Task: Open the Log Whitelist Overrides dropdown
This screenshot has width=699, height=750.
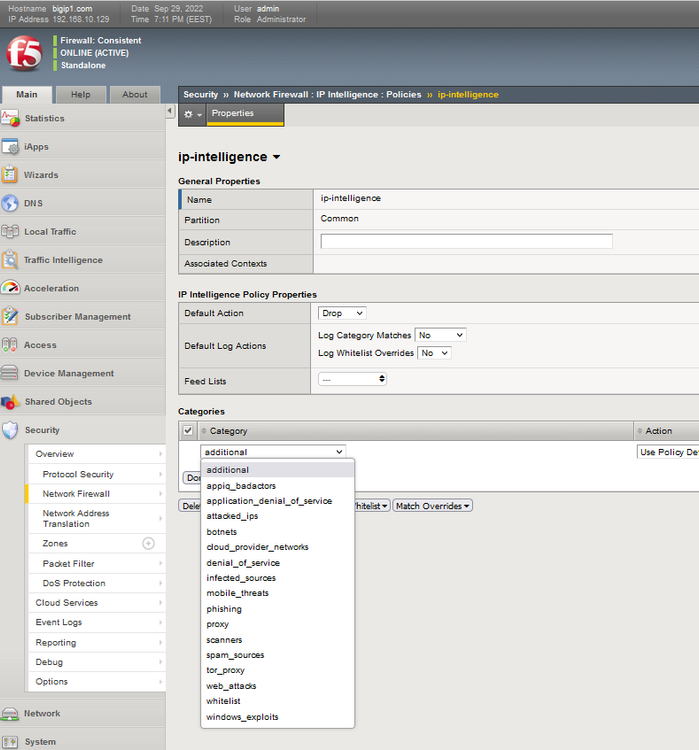Action: pos(434,353)
